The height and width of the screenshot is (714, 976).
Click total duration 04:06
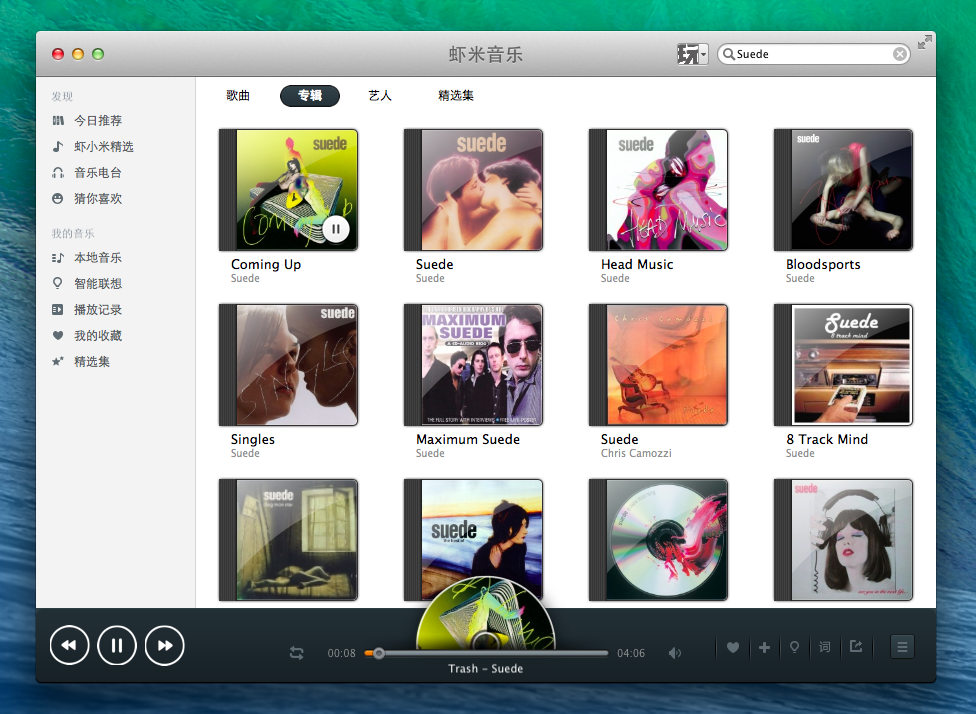631,653
